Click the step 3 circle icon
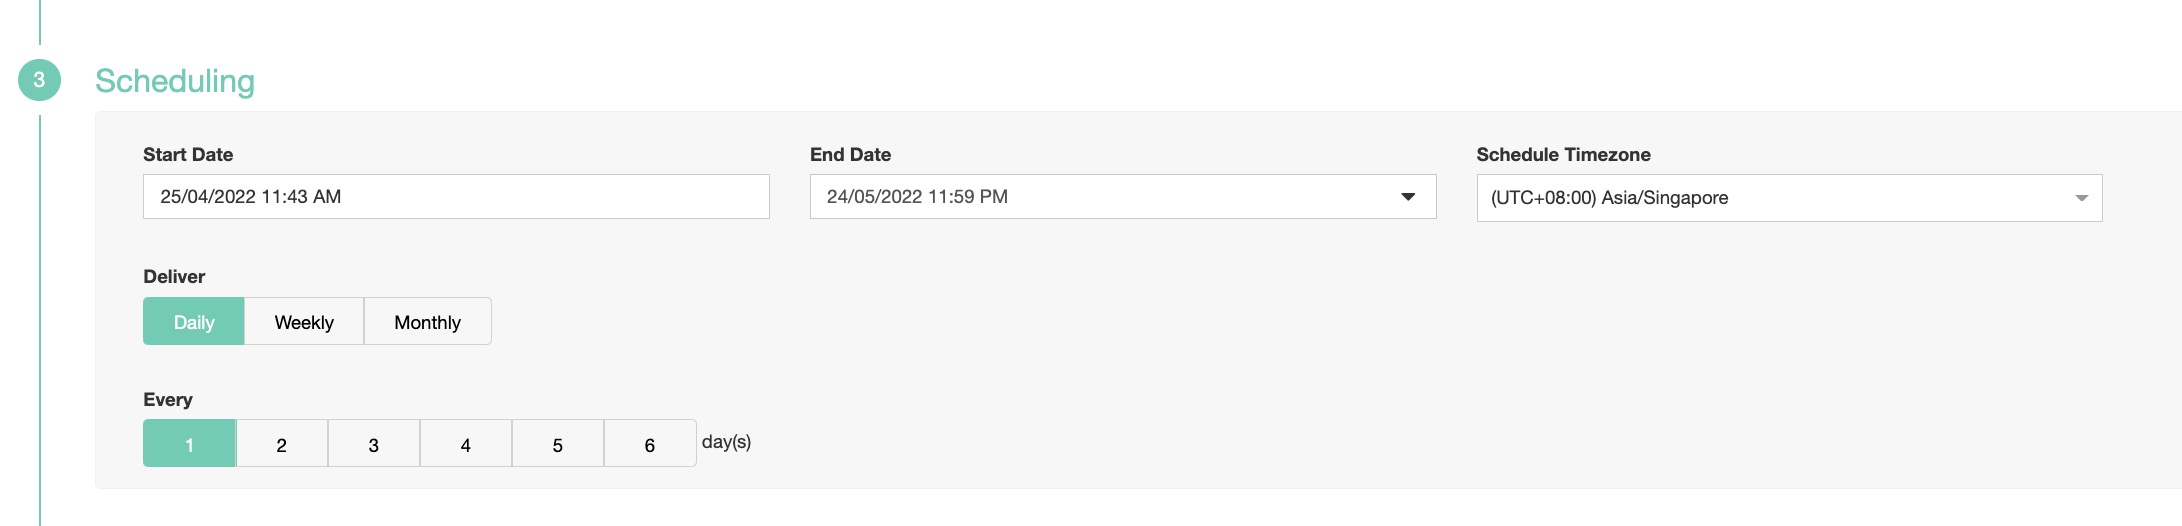 click(39, 80)
